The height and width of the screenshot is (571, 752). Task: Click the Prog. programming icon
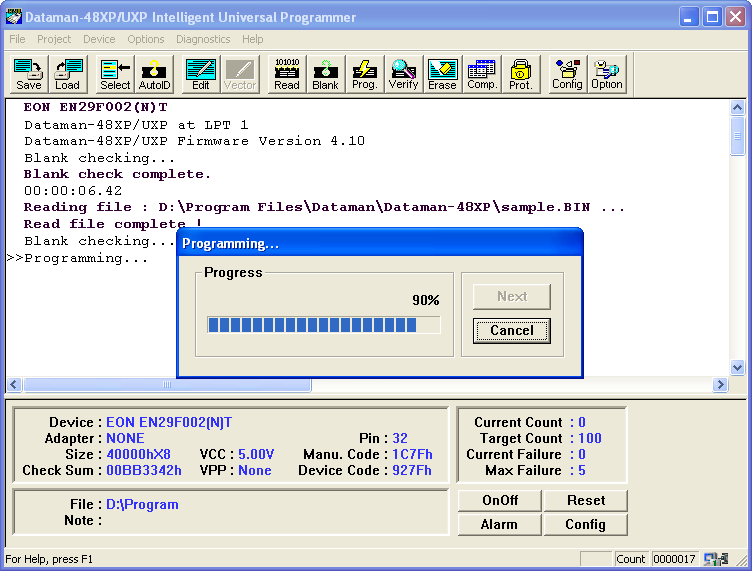point(365,75)
